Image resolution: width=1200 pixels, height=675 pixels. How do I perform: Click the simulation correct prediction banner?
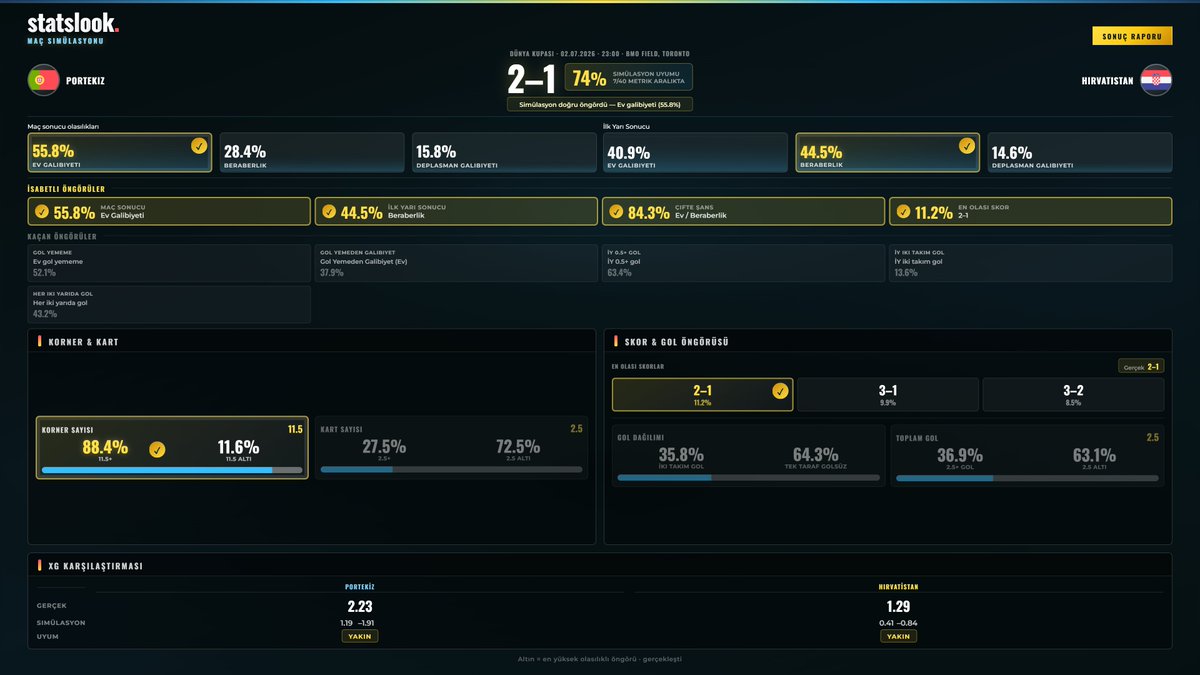click(600, 104)
